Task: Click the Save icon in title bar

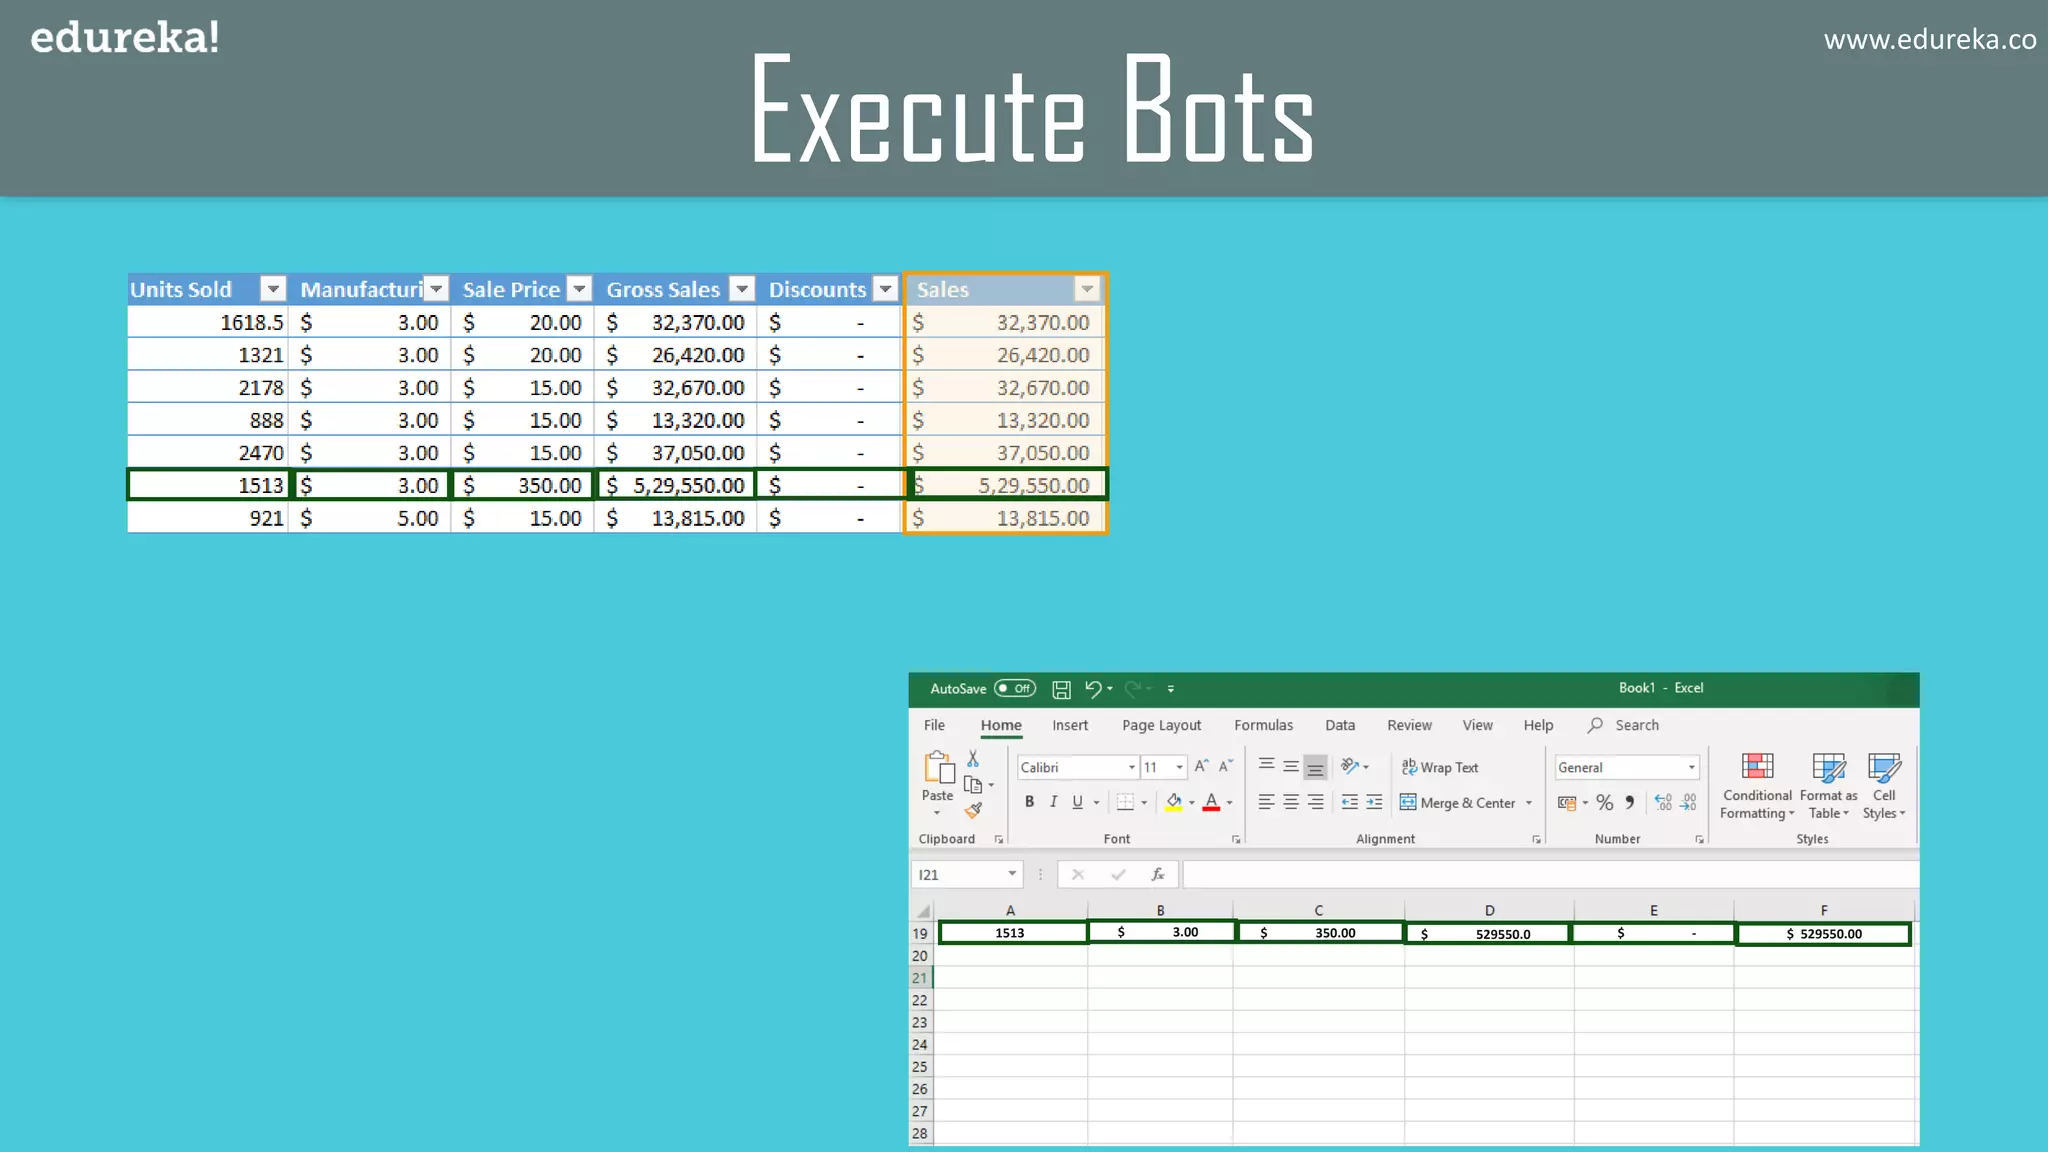Action: (x=1061, y=689)
